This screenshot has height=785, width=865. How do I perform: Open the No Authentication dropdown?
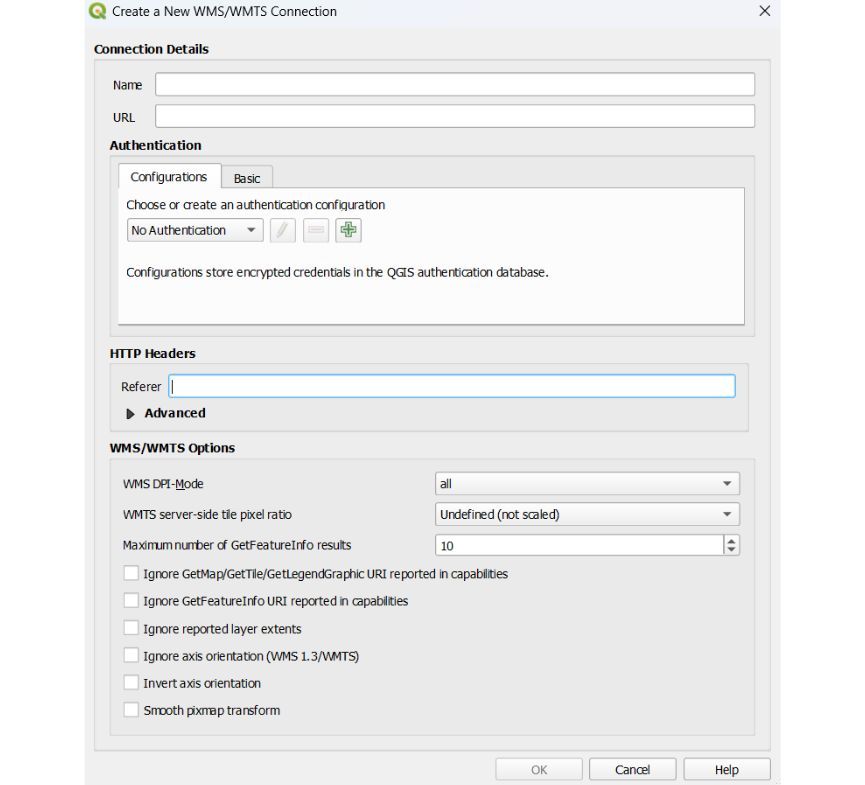pos(195,230)
